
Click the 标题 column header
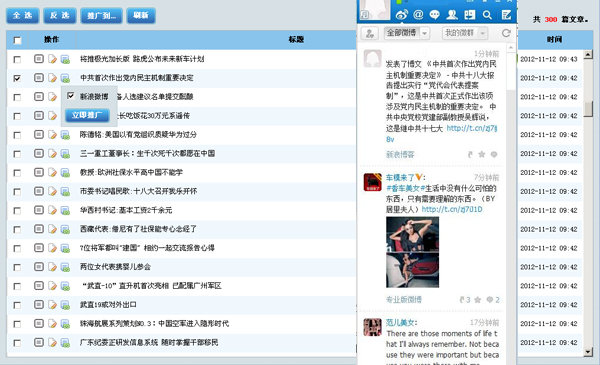tap(295, 39)
